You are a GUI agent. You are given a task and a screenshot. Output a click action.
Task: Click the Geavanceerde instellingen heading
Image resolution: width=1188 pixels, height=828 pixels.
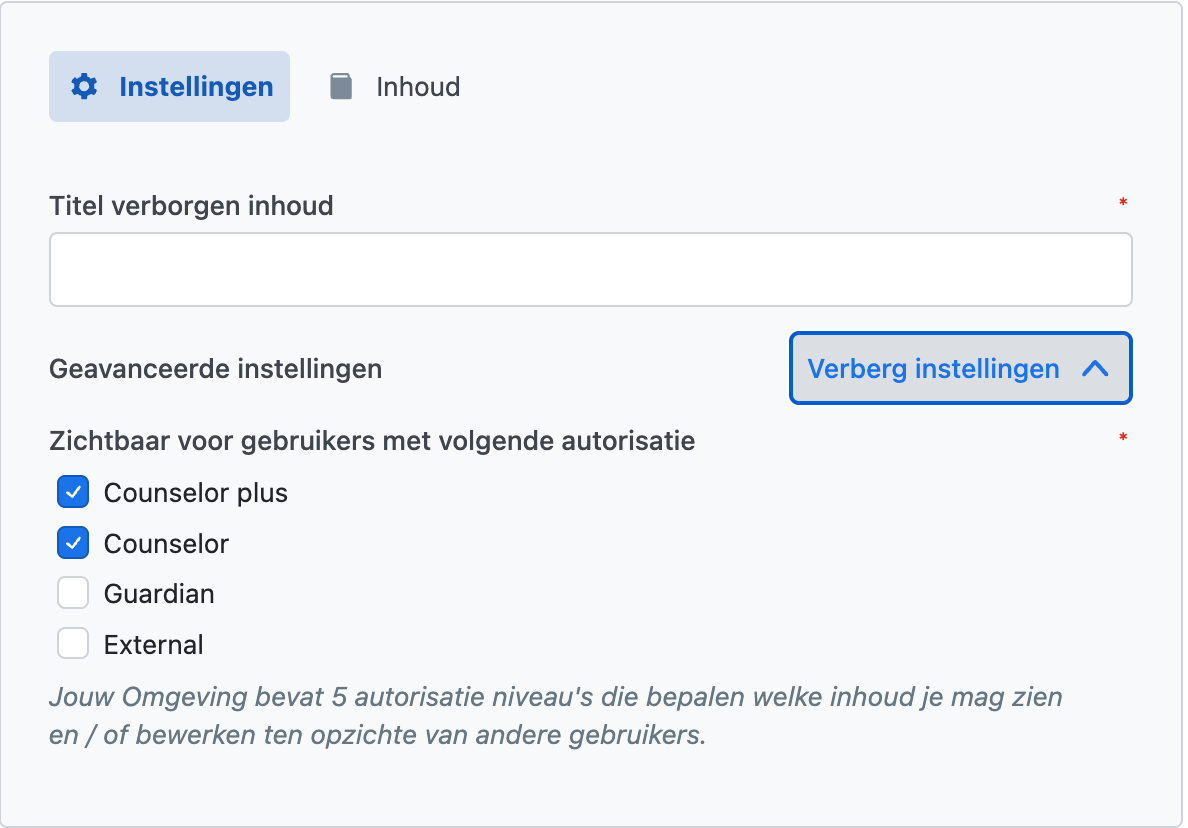coord(215,369)
